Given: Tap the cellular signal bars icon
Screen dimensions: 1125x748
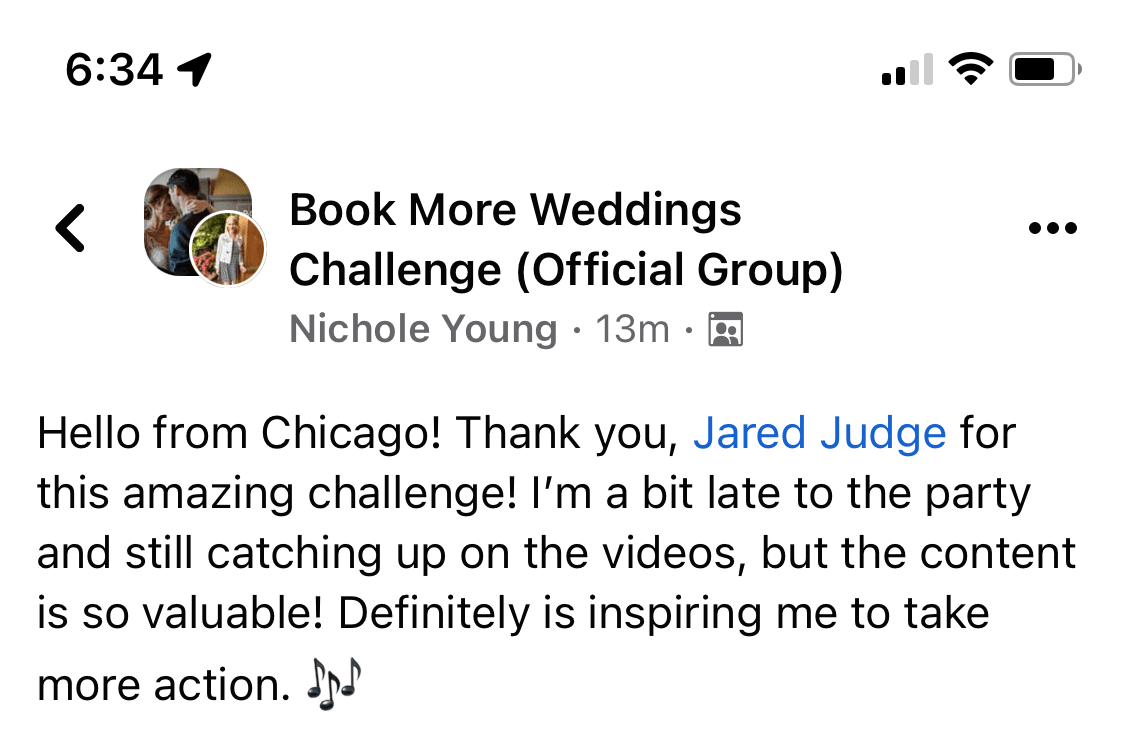Looking at the screenshot, I should 907,70.
